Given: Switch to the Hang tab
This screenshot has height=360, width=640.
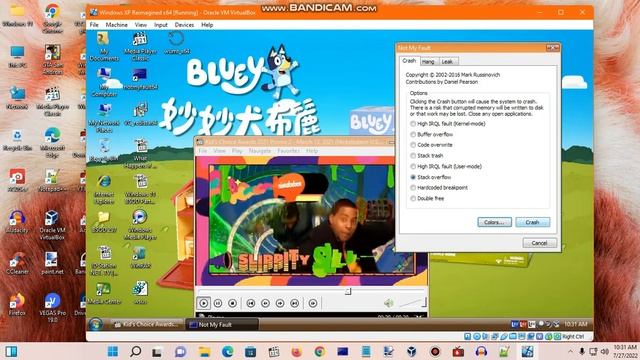Looking at the screenshot, I should (428, 62).
